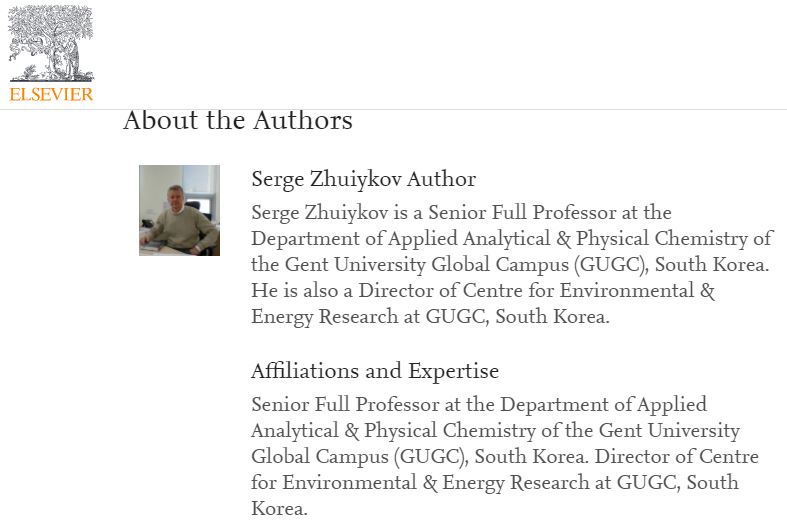Click the bio line starting "the Gent University Global Campus"
This screenshot has width=787, height=531.
(x=509, y=265)
